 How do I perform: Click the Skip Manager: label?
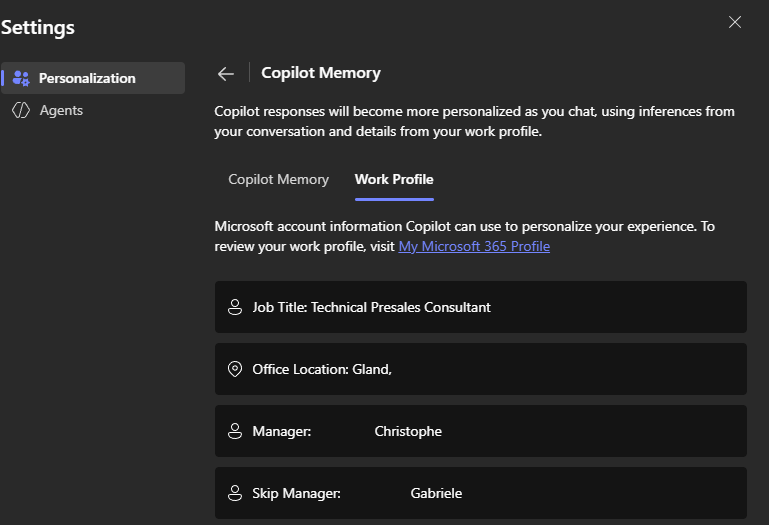[x=296, y=493]
